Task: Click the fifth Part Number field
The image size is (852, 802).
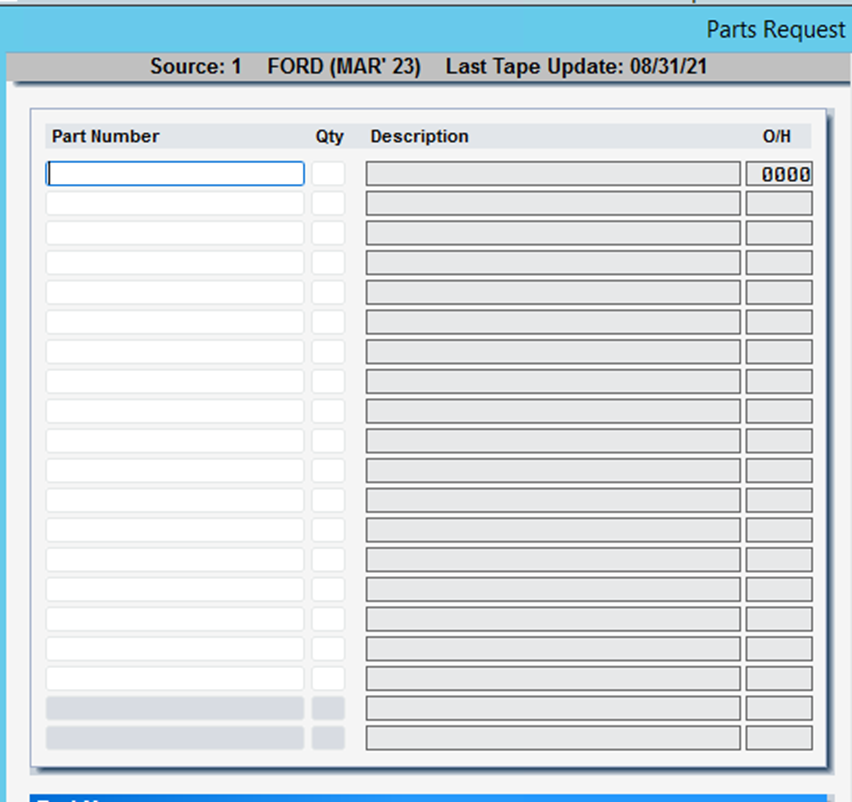Action: point(175,291)
